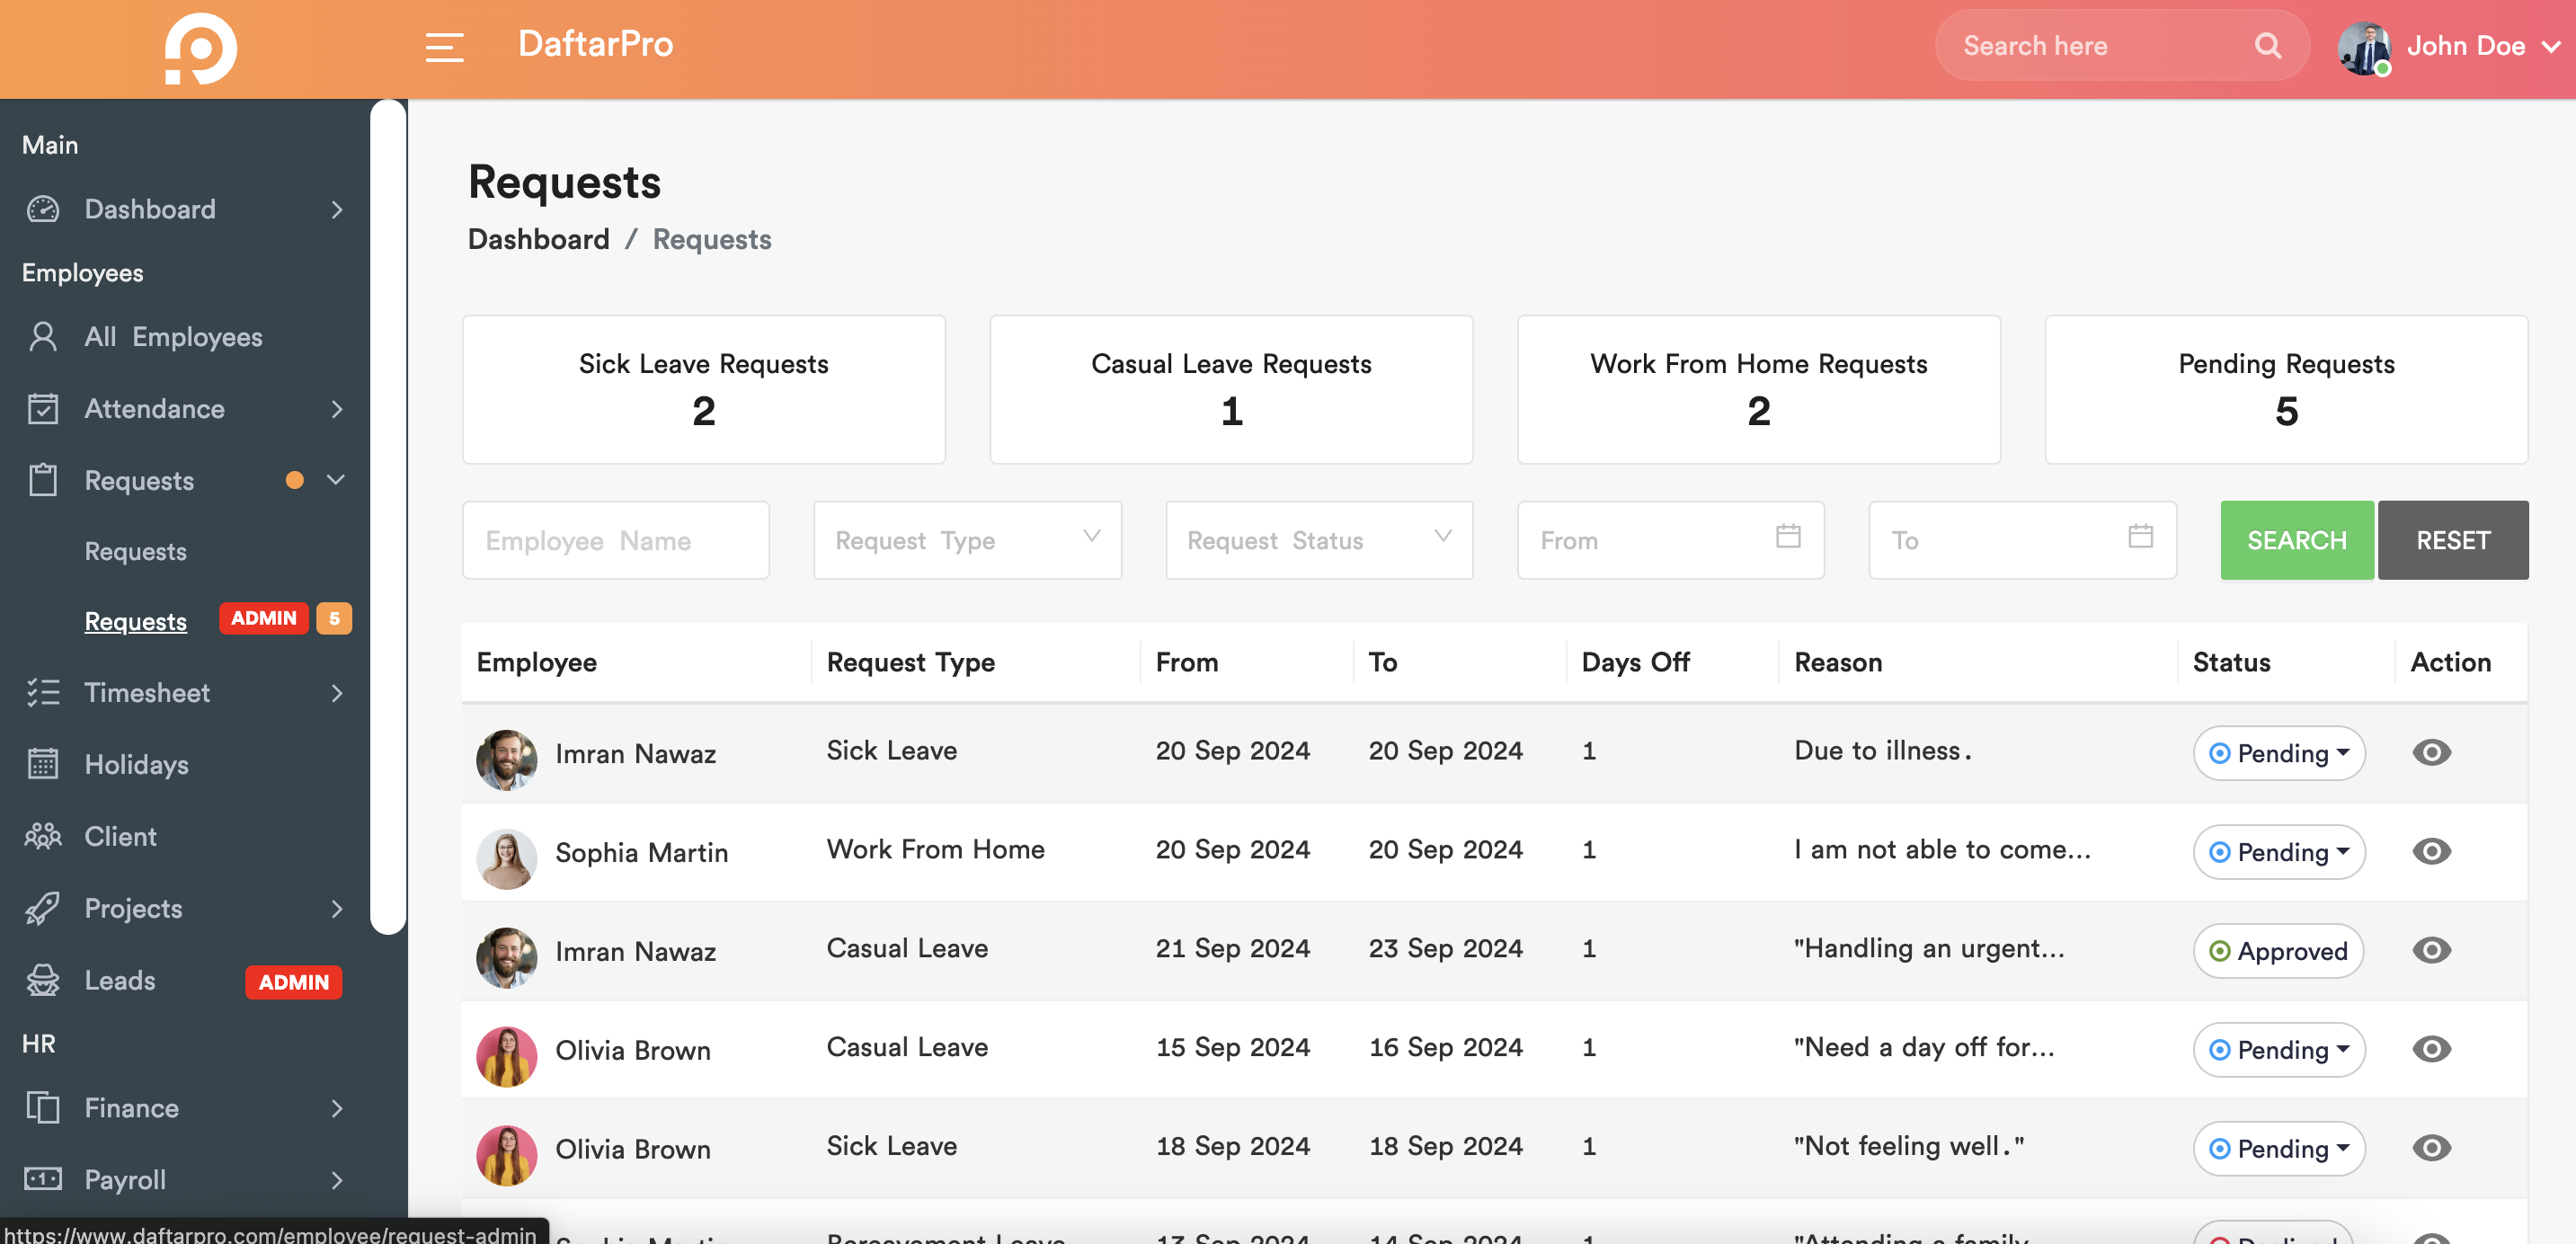View Sophia Martin Work From Home request
This screenshot has height=1244, width=2576.
2431,851
